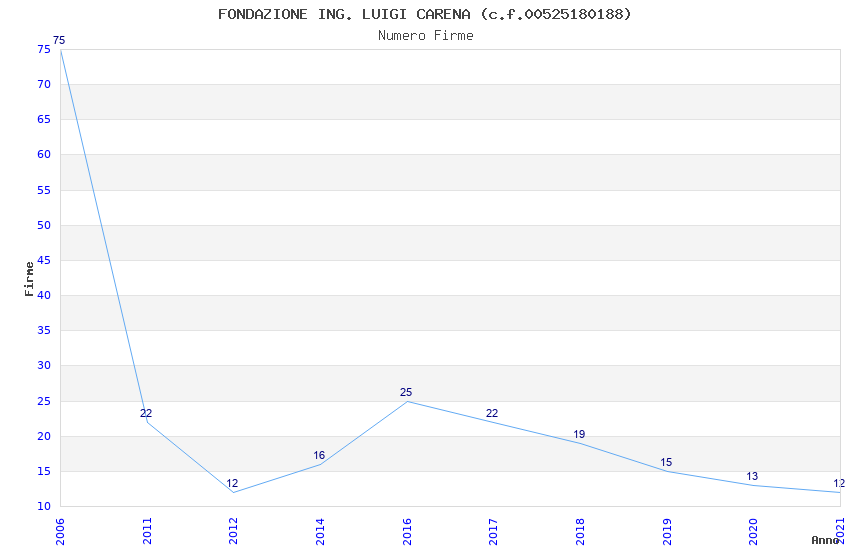Click the Firme y-axis label
This screenshot has height=550, width=850.
(29, 279)
